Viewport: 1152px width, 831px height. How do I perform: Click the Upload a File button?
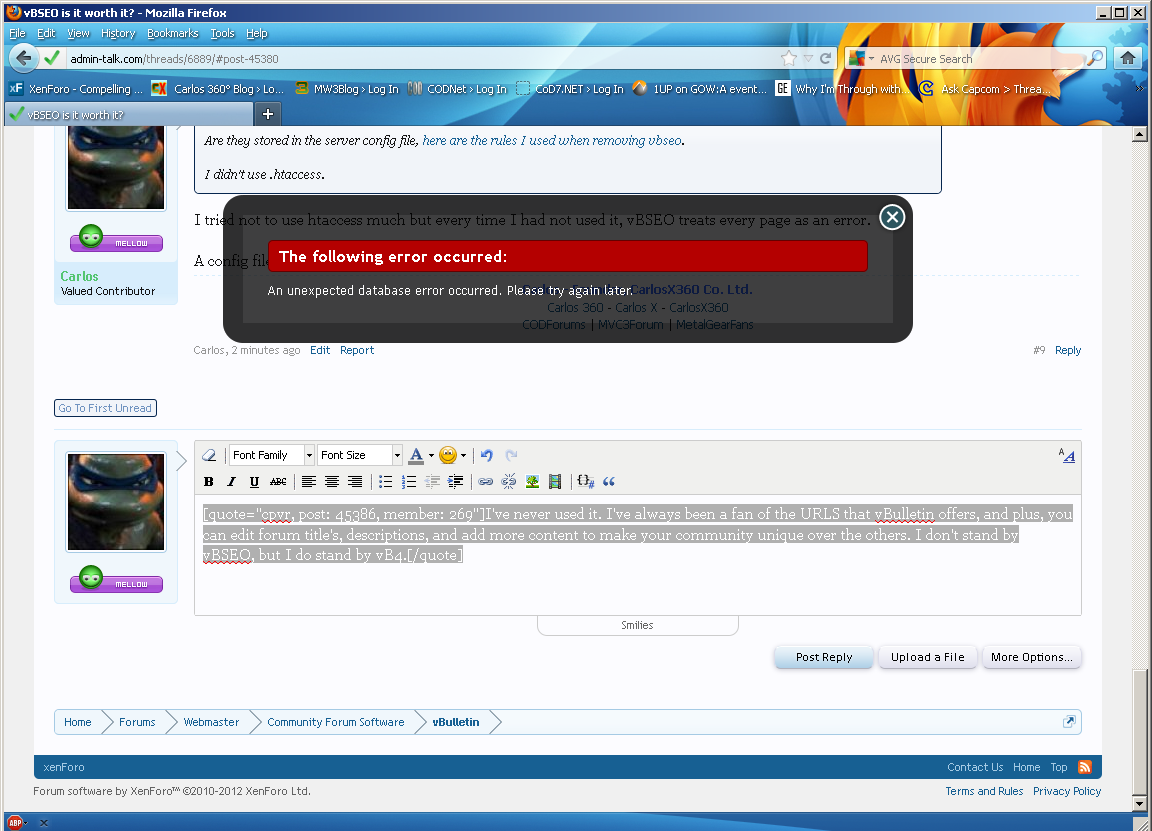927,657
